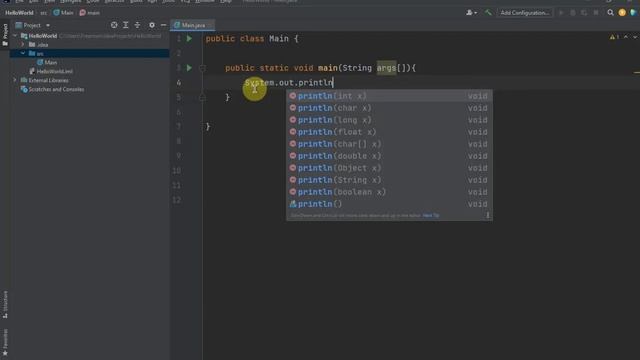Choose println(float x) from the completion list
This screenshot has height=360, width=640.
(x=389, y=132)
